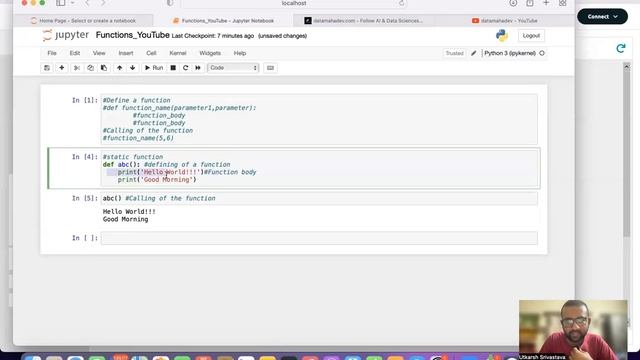This screenshot has width=640, height=360.
Task: Click the 'Good Morning' print line
Action: (157, 180)
